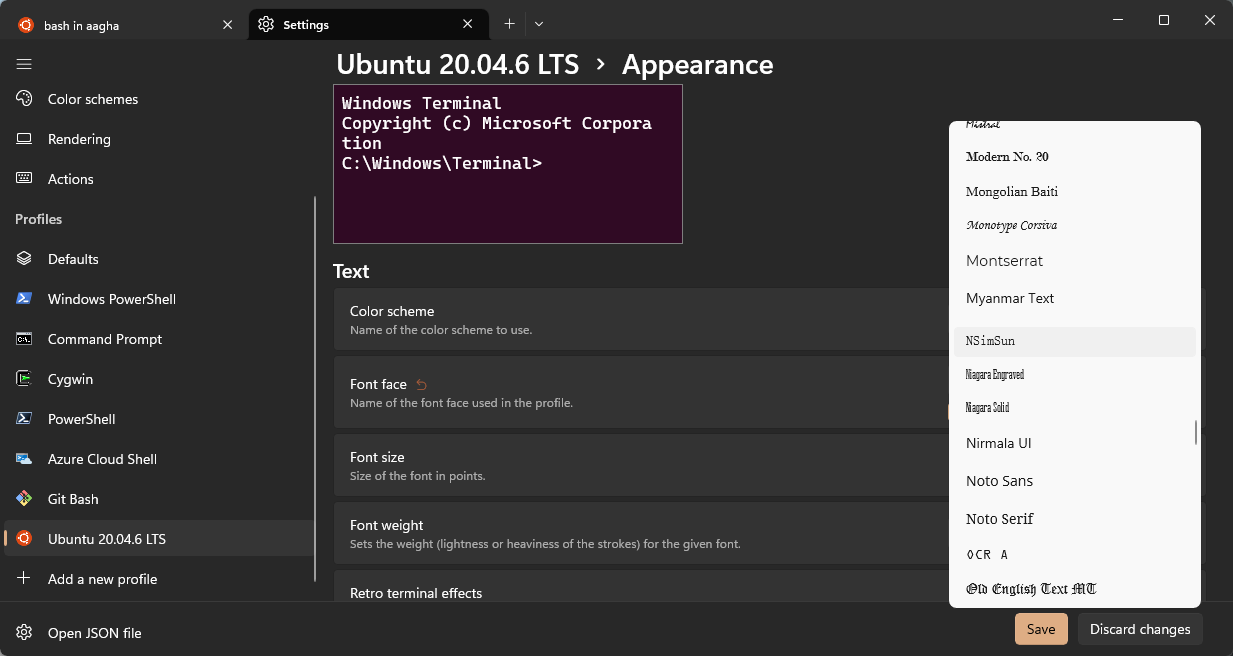Click the Cygwin profile icon
This screenshot has height=656, width=1233.
tap(24, 379)
